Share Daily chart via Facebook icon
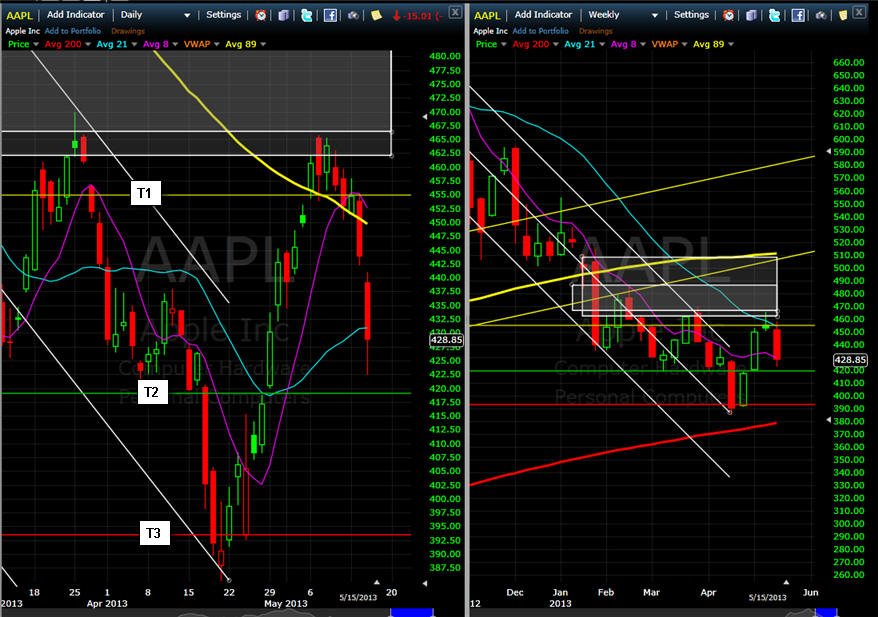The image size is (878, 617). click(x=330, y=15)
